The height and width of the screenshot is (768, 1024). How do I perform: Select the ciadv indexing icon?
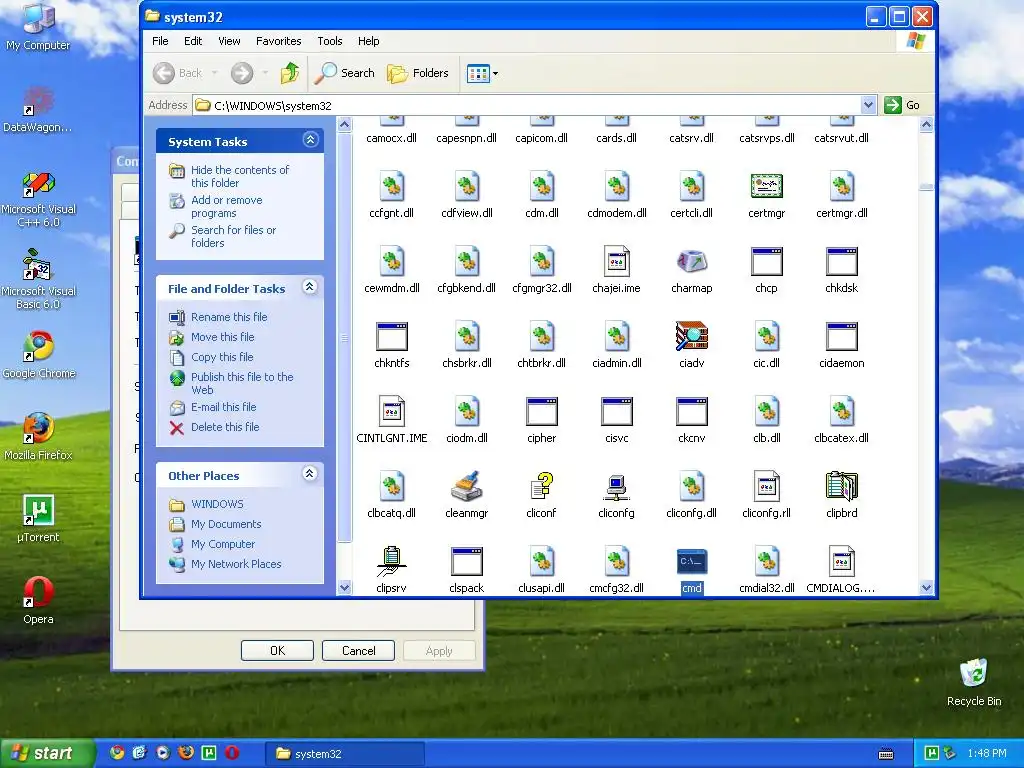tap(692, 337)
